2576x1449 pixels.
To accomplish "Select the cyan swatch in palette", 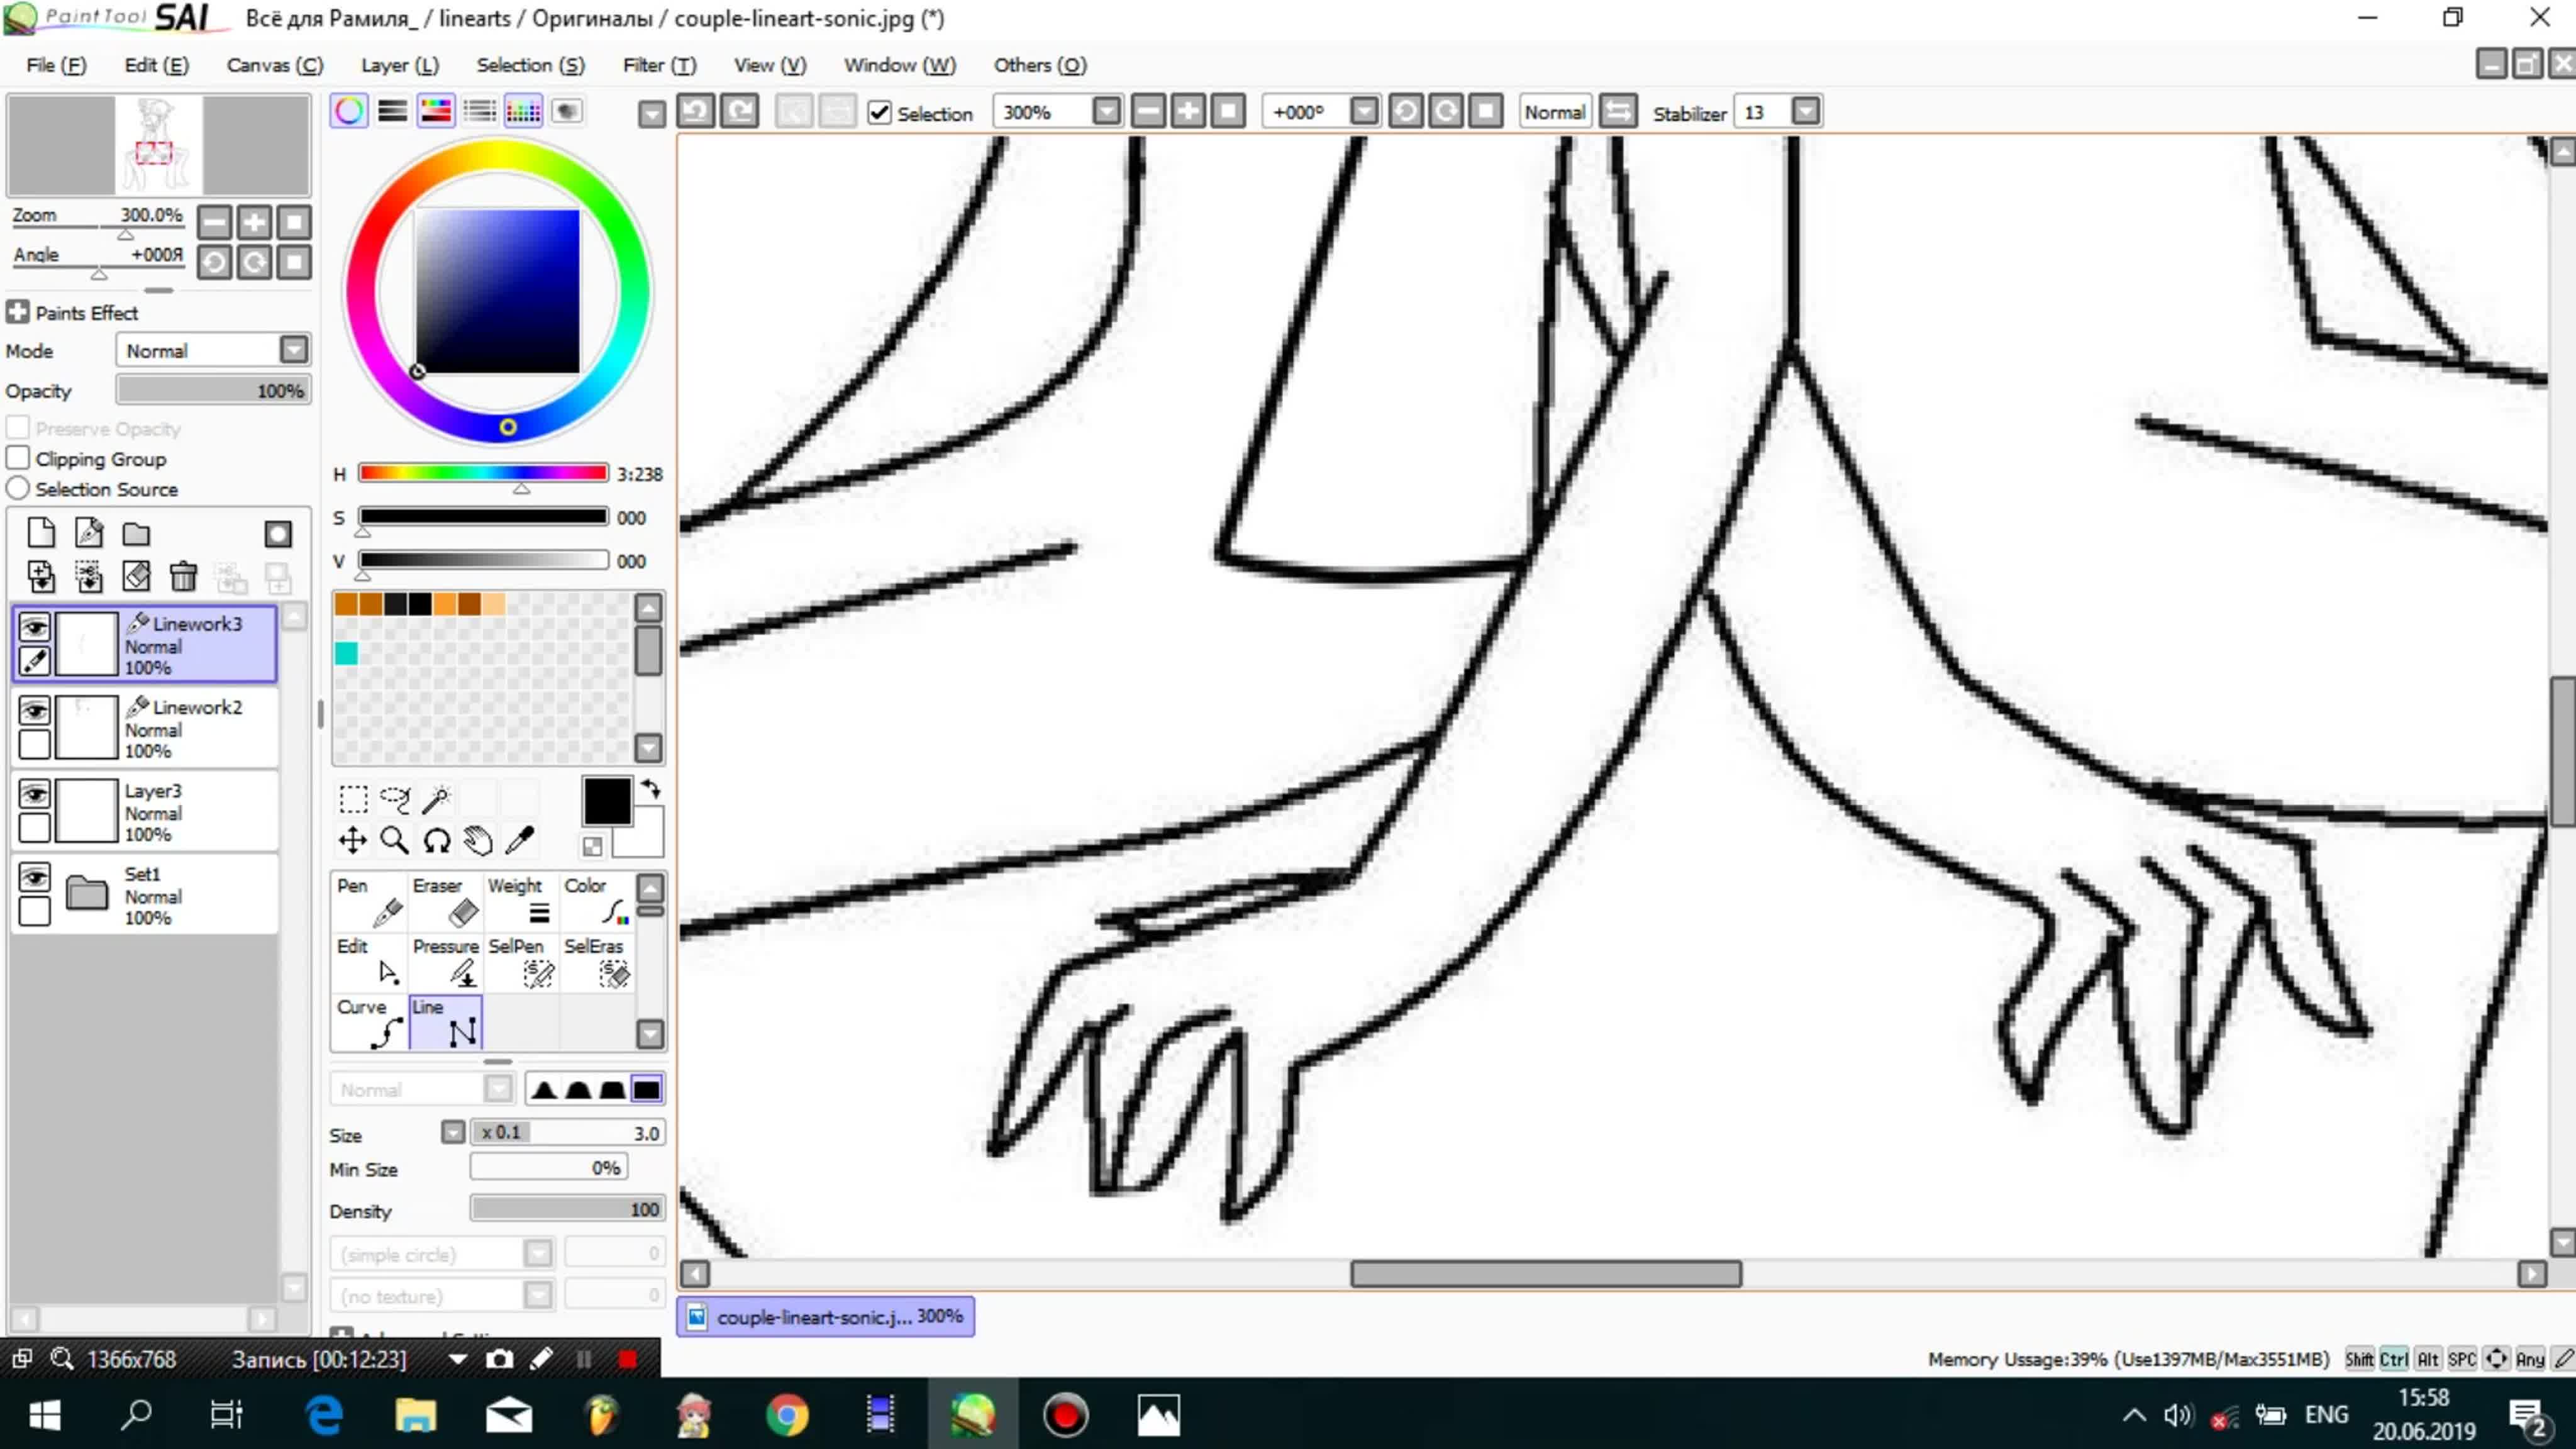I will [346, 653].
